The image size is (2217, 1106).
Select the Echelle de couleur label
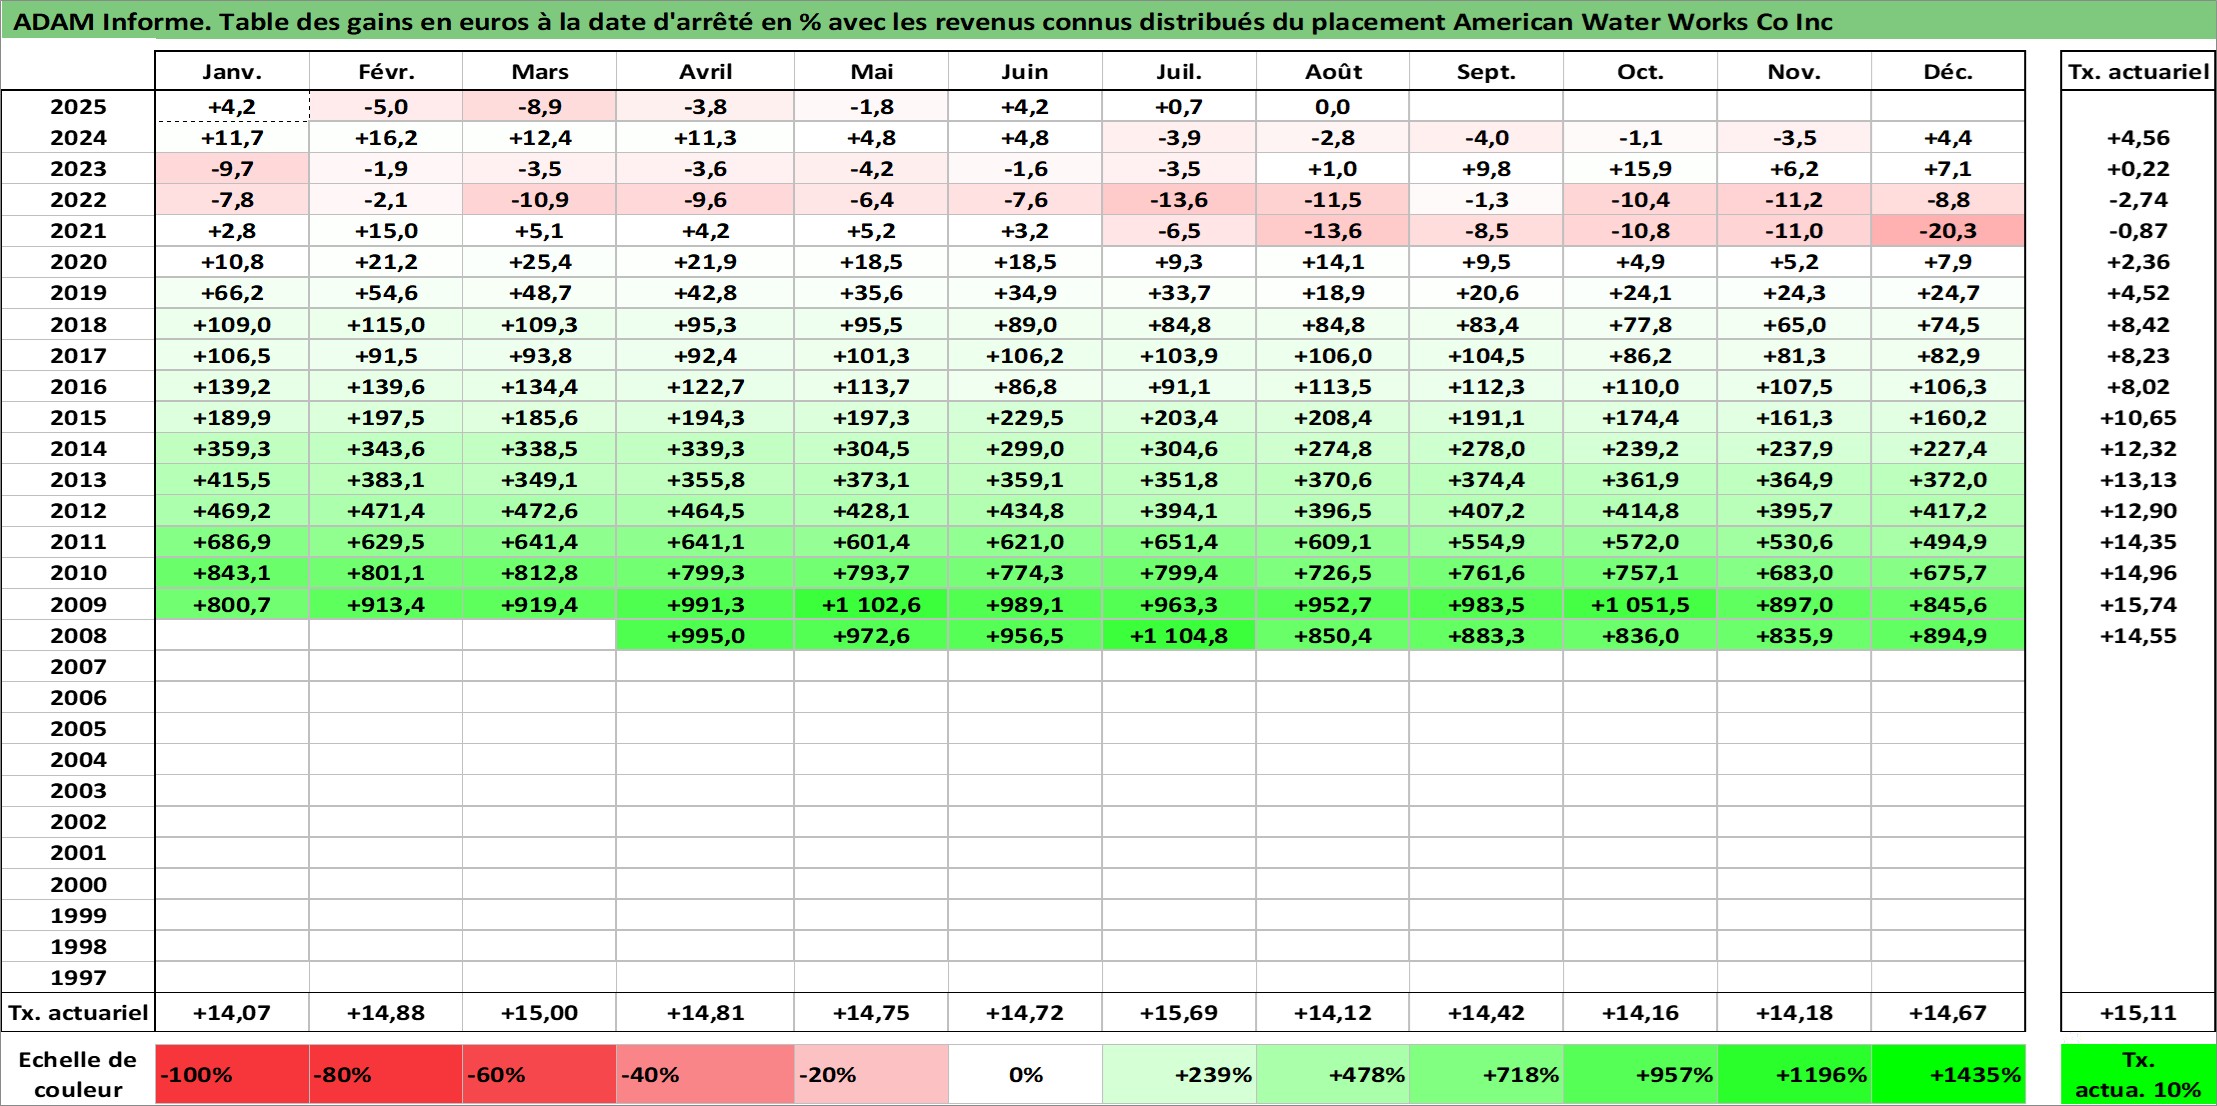click(x=78, y=1075)
